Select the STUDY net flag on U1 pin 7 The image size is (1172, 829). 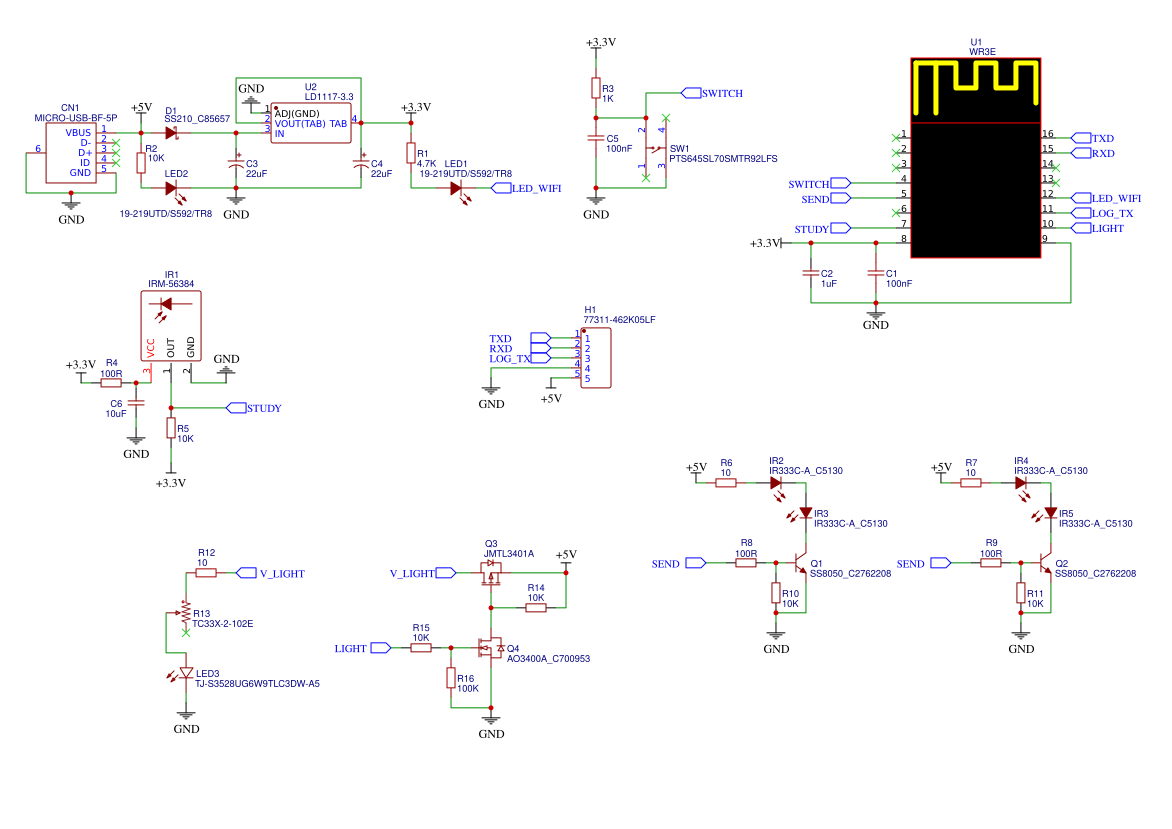(822, 229)
